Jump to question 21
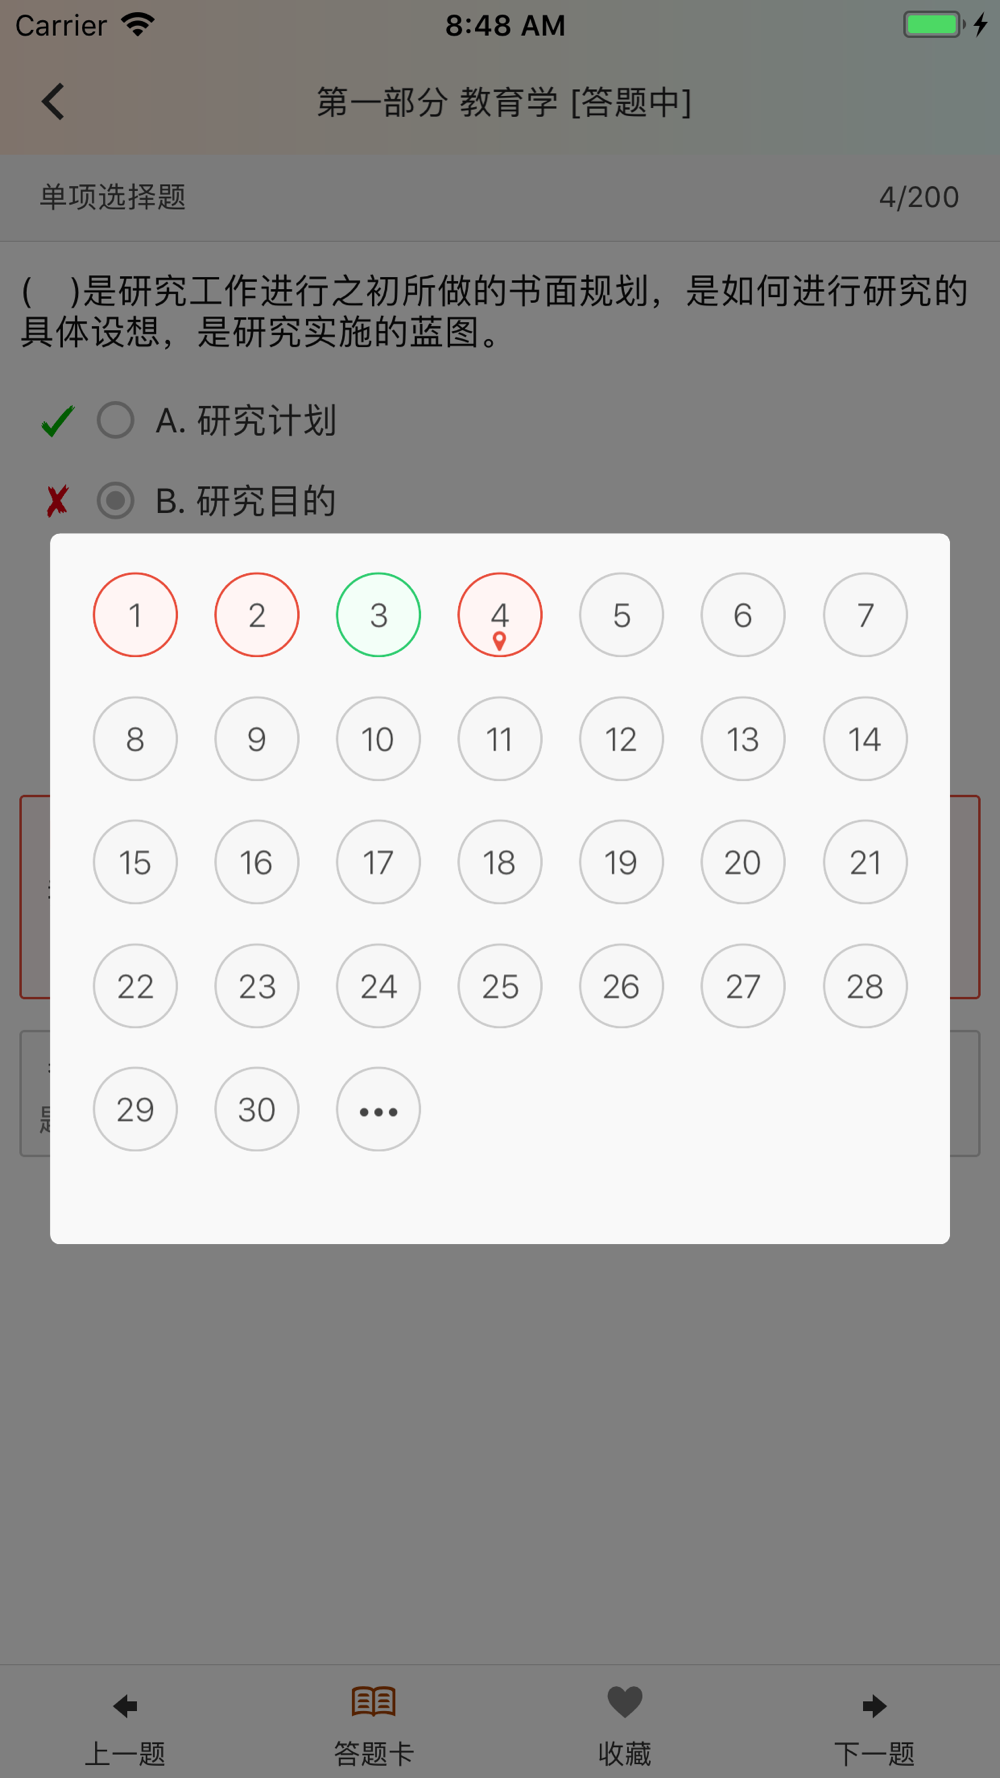Screen dimensions: 1000x1778 [x=865, y=862]
